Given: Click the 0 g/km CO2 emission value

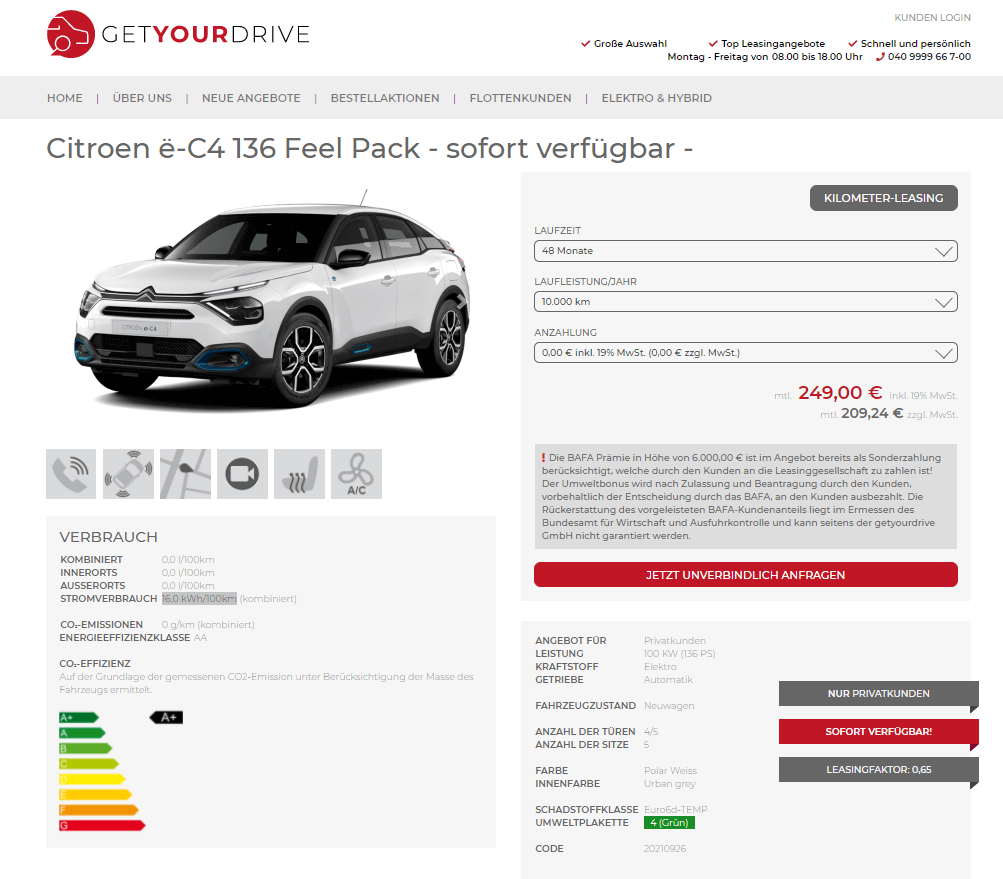Looking at the screenshot, I should (208, 624).
